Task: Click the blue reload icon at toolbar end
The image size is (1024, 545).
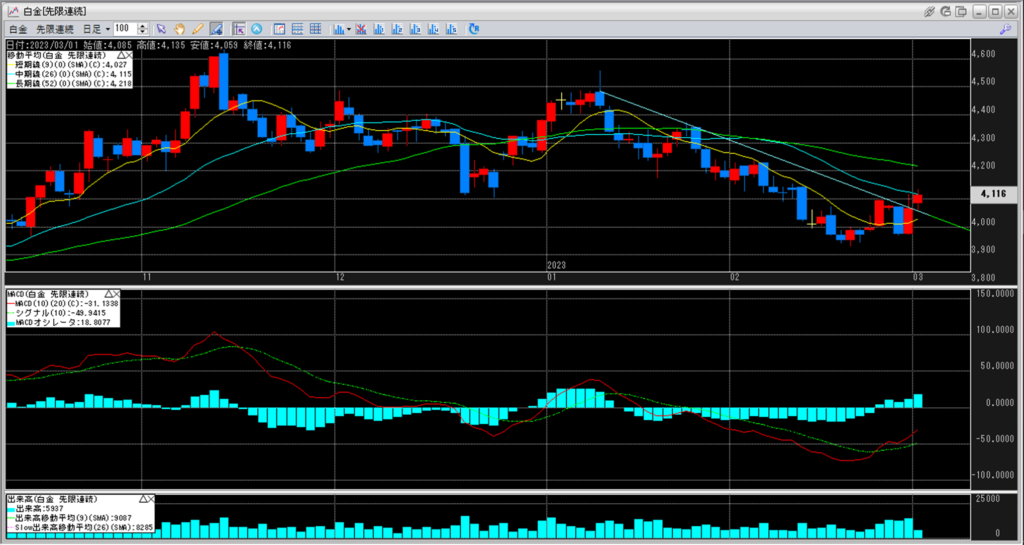Action: coord(474,29)
